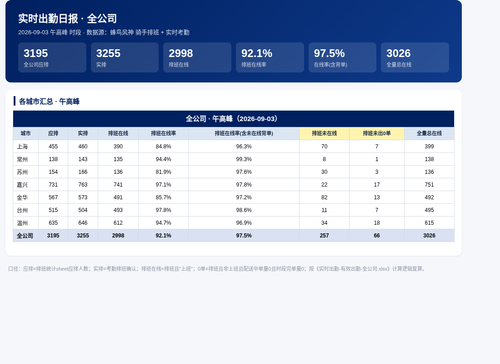Click 455 in the 上海 row
Viewport: 500px width, 364px height.
(53, 146)
